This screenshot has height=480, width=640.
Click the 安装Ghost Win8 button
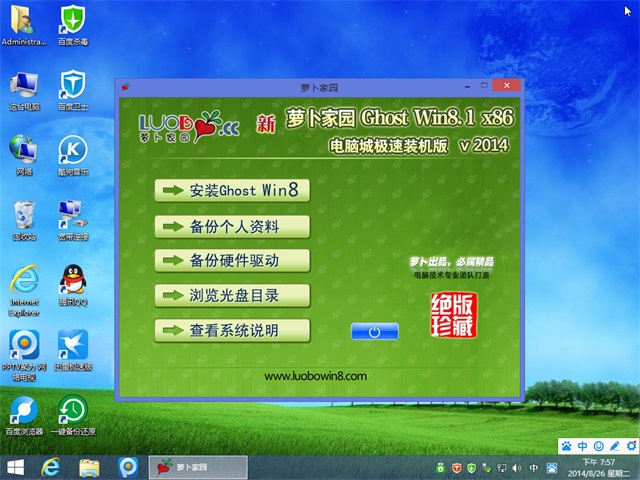pos(232,190)
